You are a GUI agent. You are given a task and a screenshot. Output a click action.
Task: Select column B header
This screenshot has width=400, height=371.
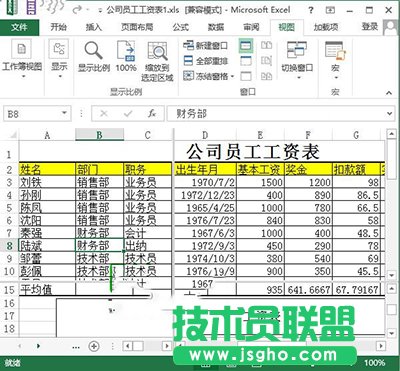click(x=99, y=135)
